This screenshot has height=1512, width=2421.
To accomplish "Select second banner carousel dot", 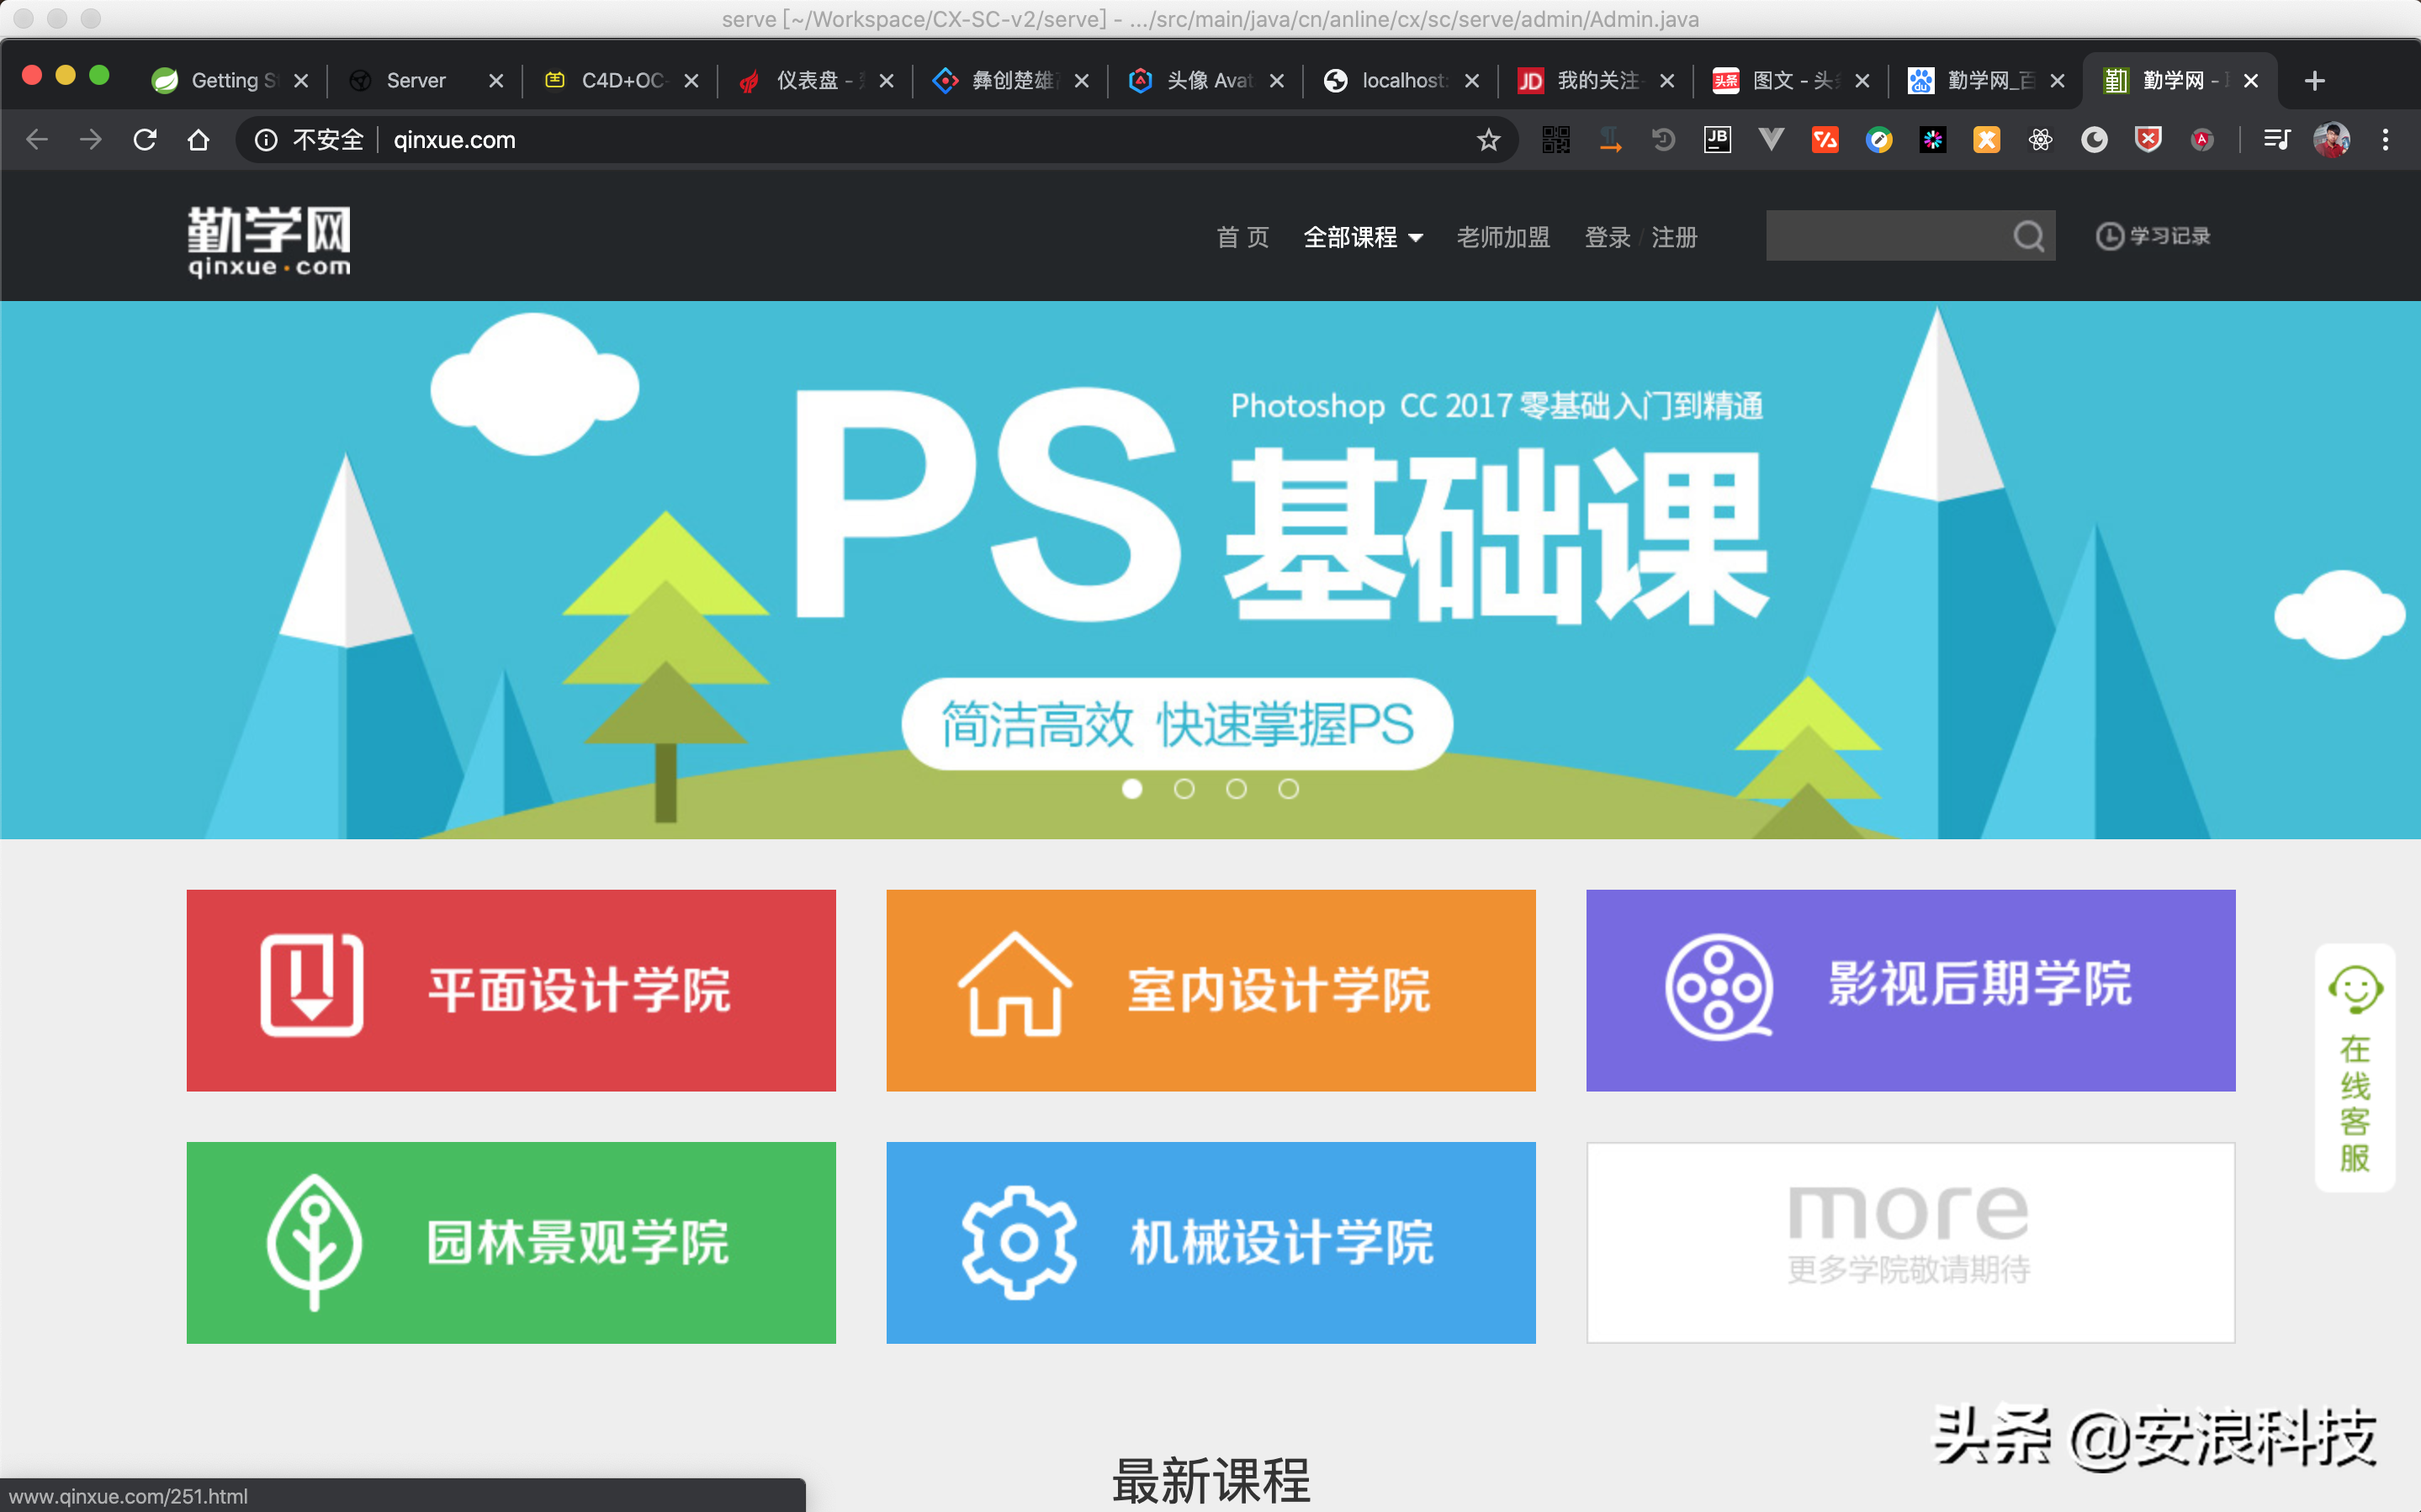I will (1184, 789).
